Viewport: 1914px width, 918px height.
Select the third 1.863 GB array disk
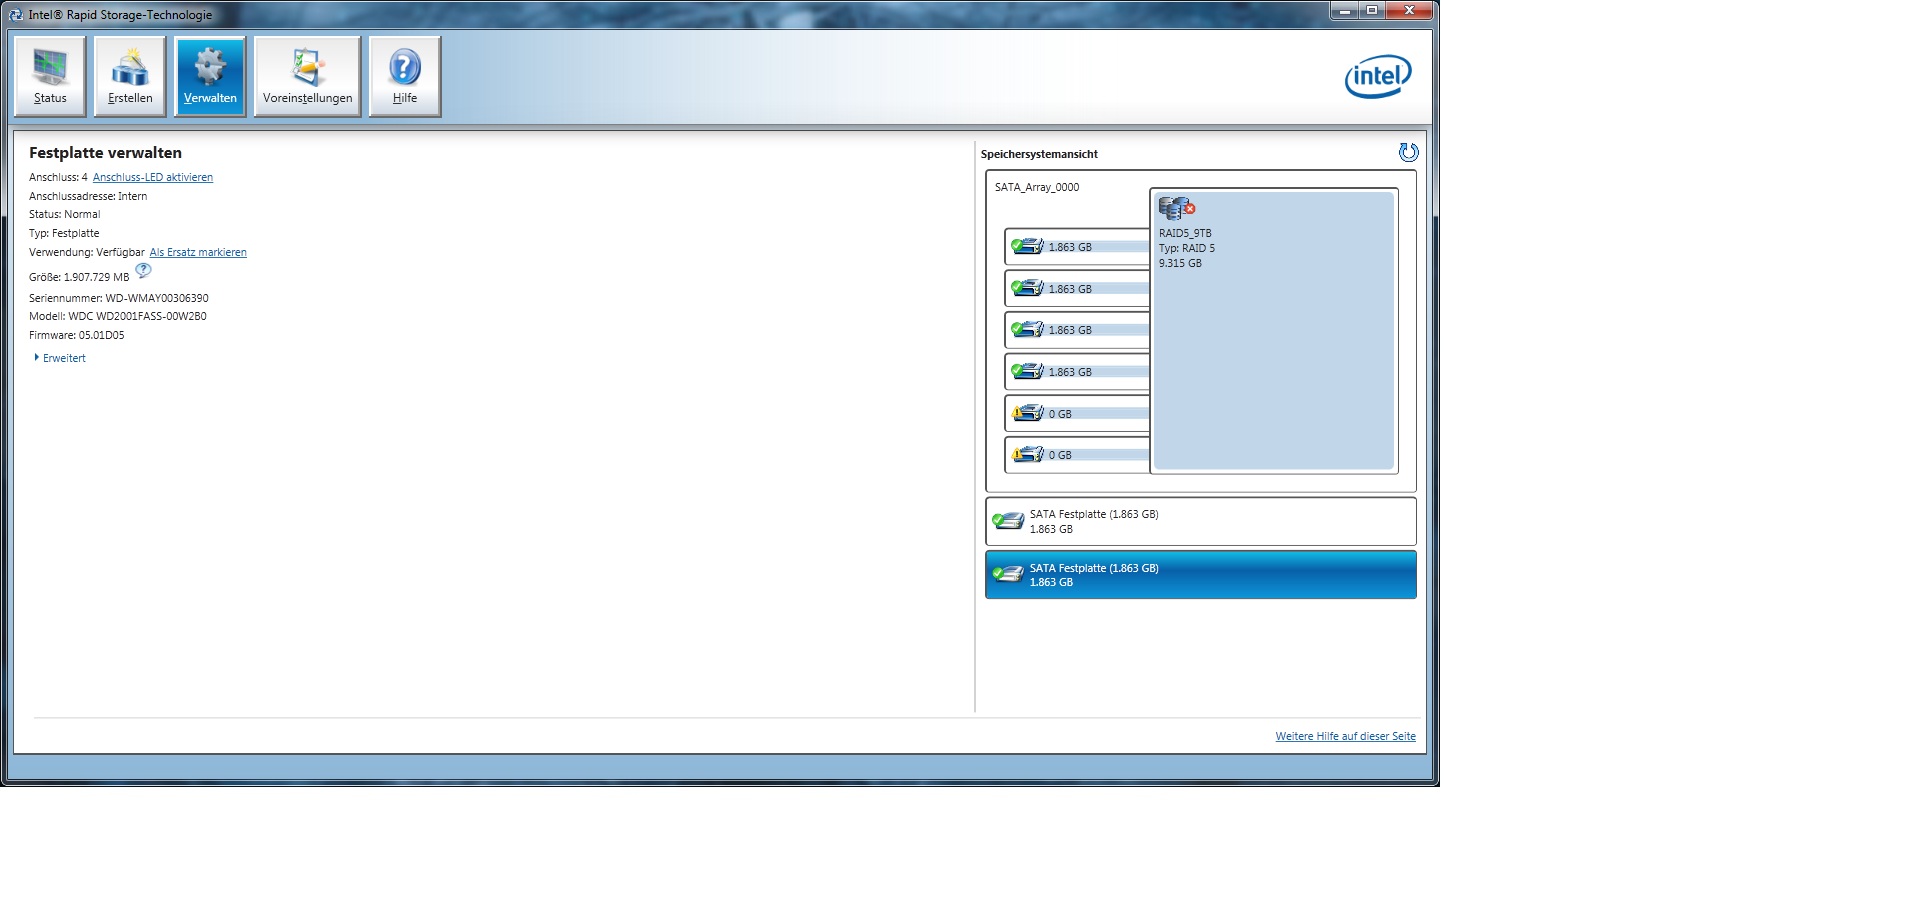click(1078, 330)
